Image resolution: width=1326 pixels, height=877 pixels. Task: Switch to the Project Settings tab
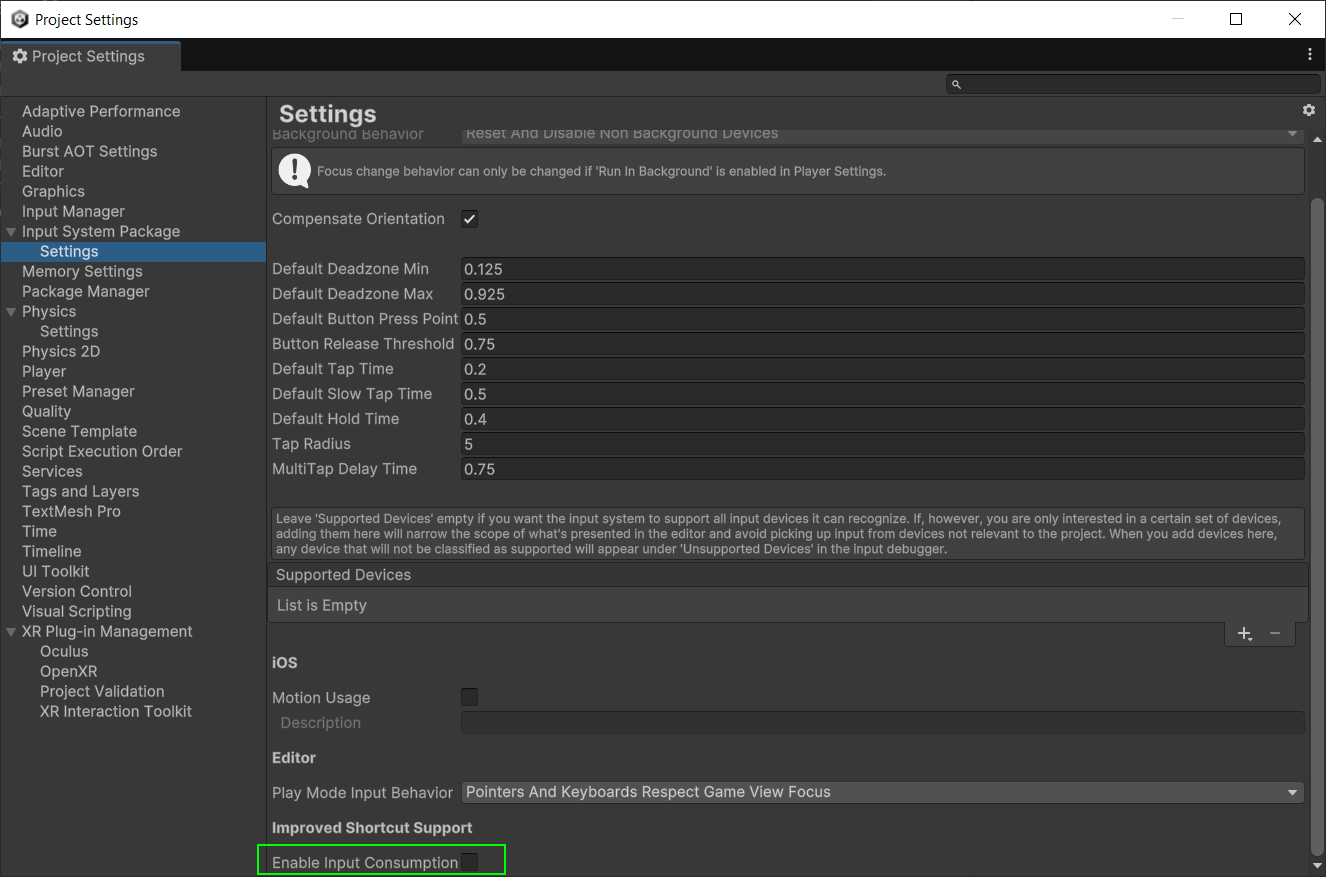90,56
